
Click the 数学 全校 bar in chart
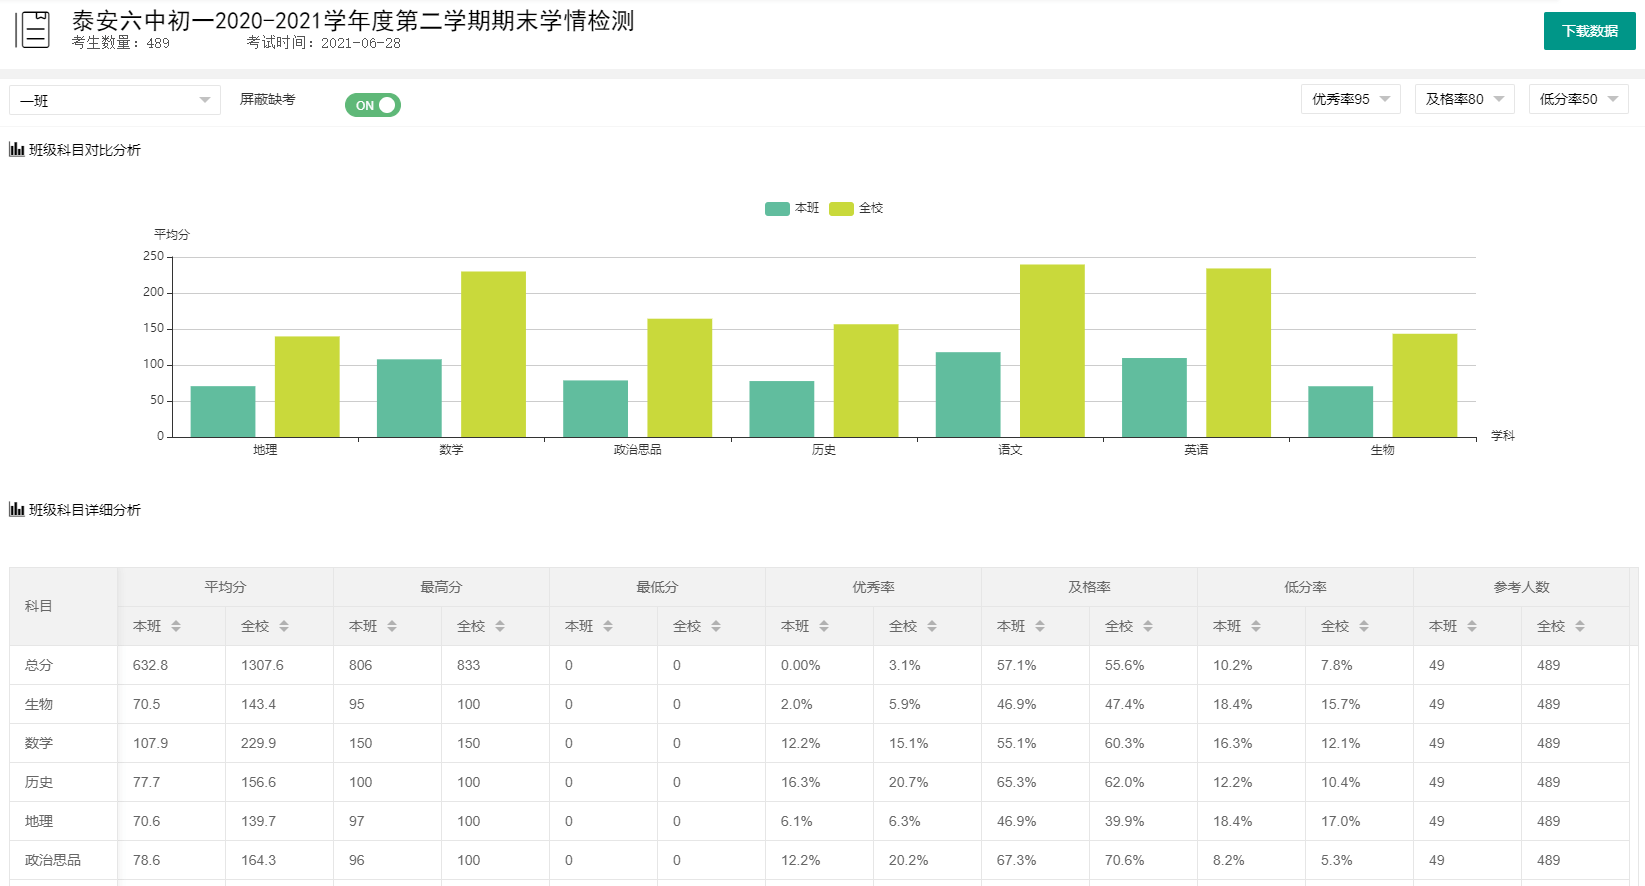tap(493, 354)
